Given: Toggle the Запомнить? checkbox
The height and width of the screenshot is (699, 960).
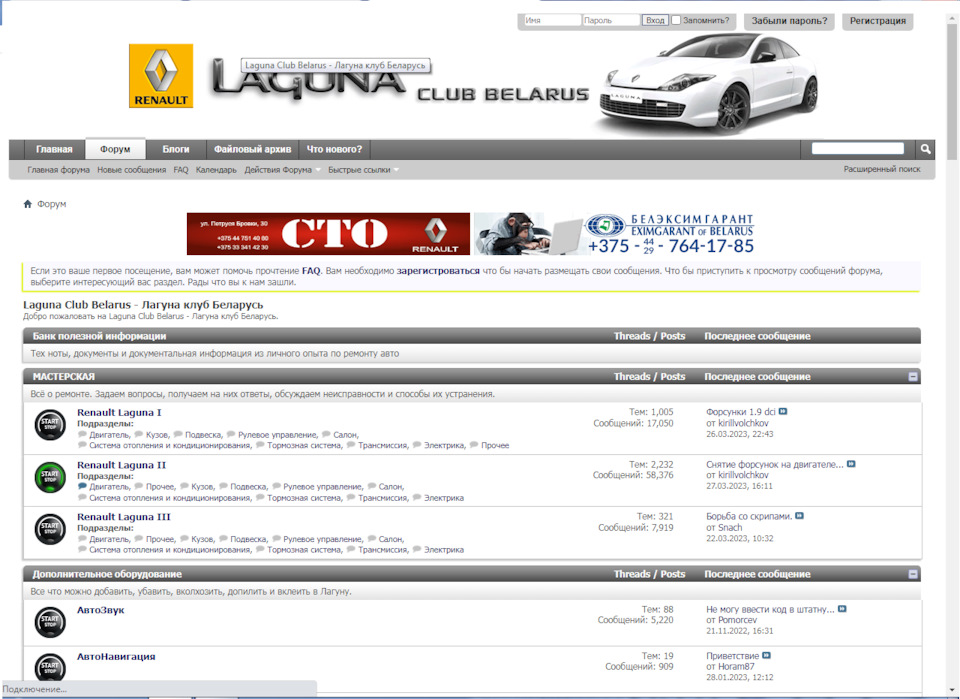Looking at the screenshot, I should 676,20.
